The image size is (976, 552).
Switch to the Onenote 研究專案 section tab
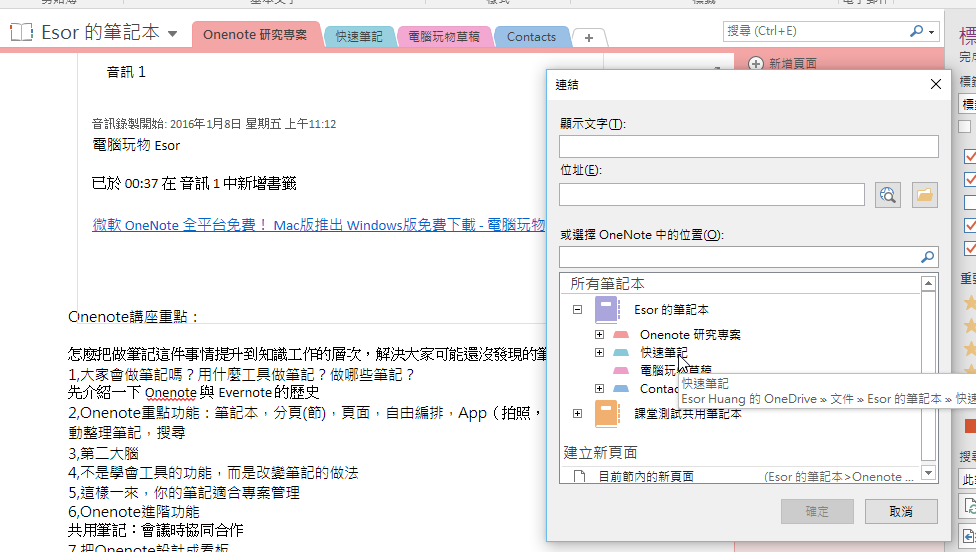255,35
